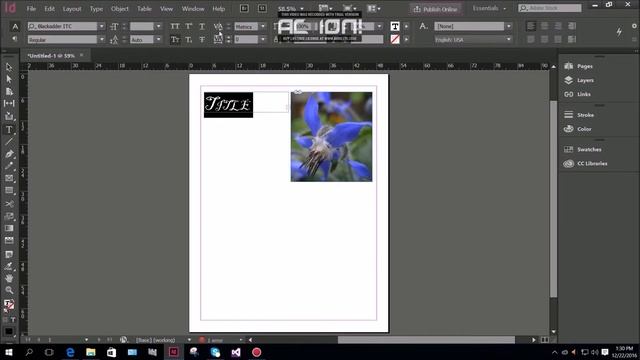This screenshot has height=360, width=640.
Task: Open the Type menu
Action: coord(96,9)
